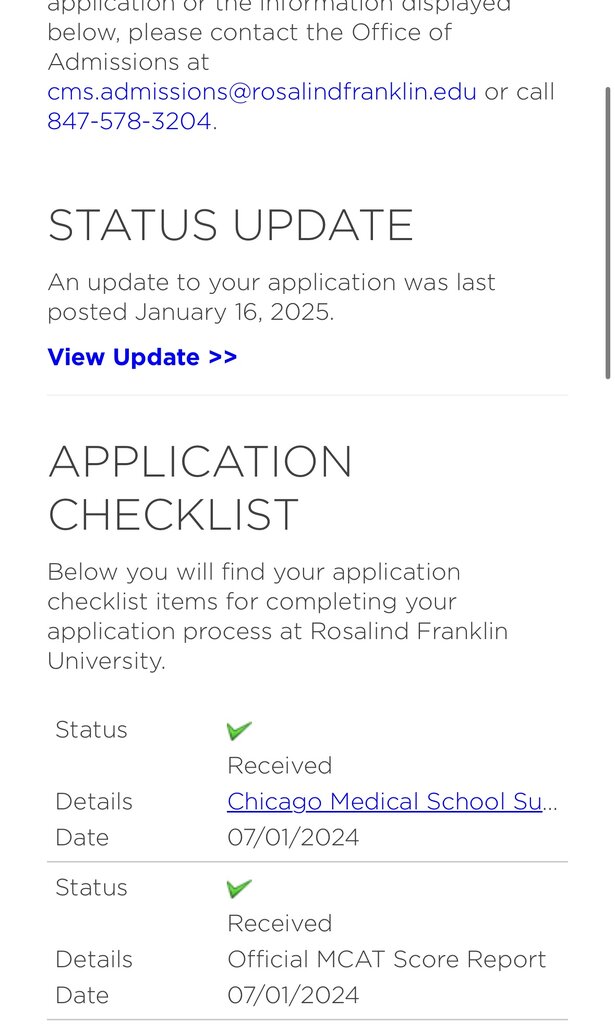Click green checkmark above the Chicago Medical School link
The width and height of the screenshot is (615, 1024).
pyautogui.click(x=239, y=731)
